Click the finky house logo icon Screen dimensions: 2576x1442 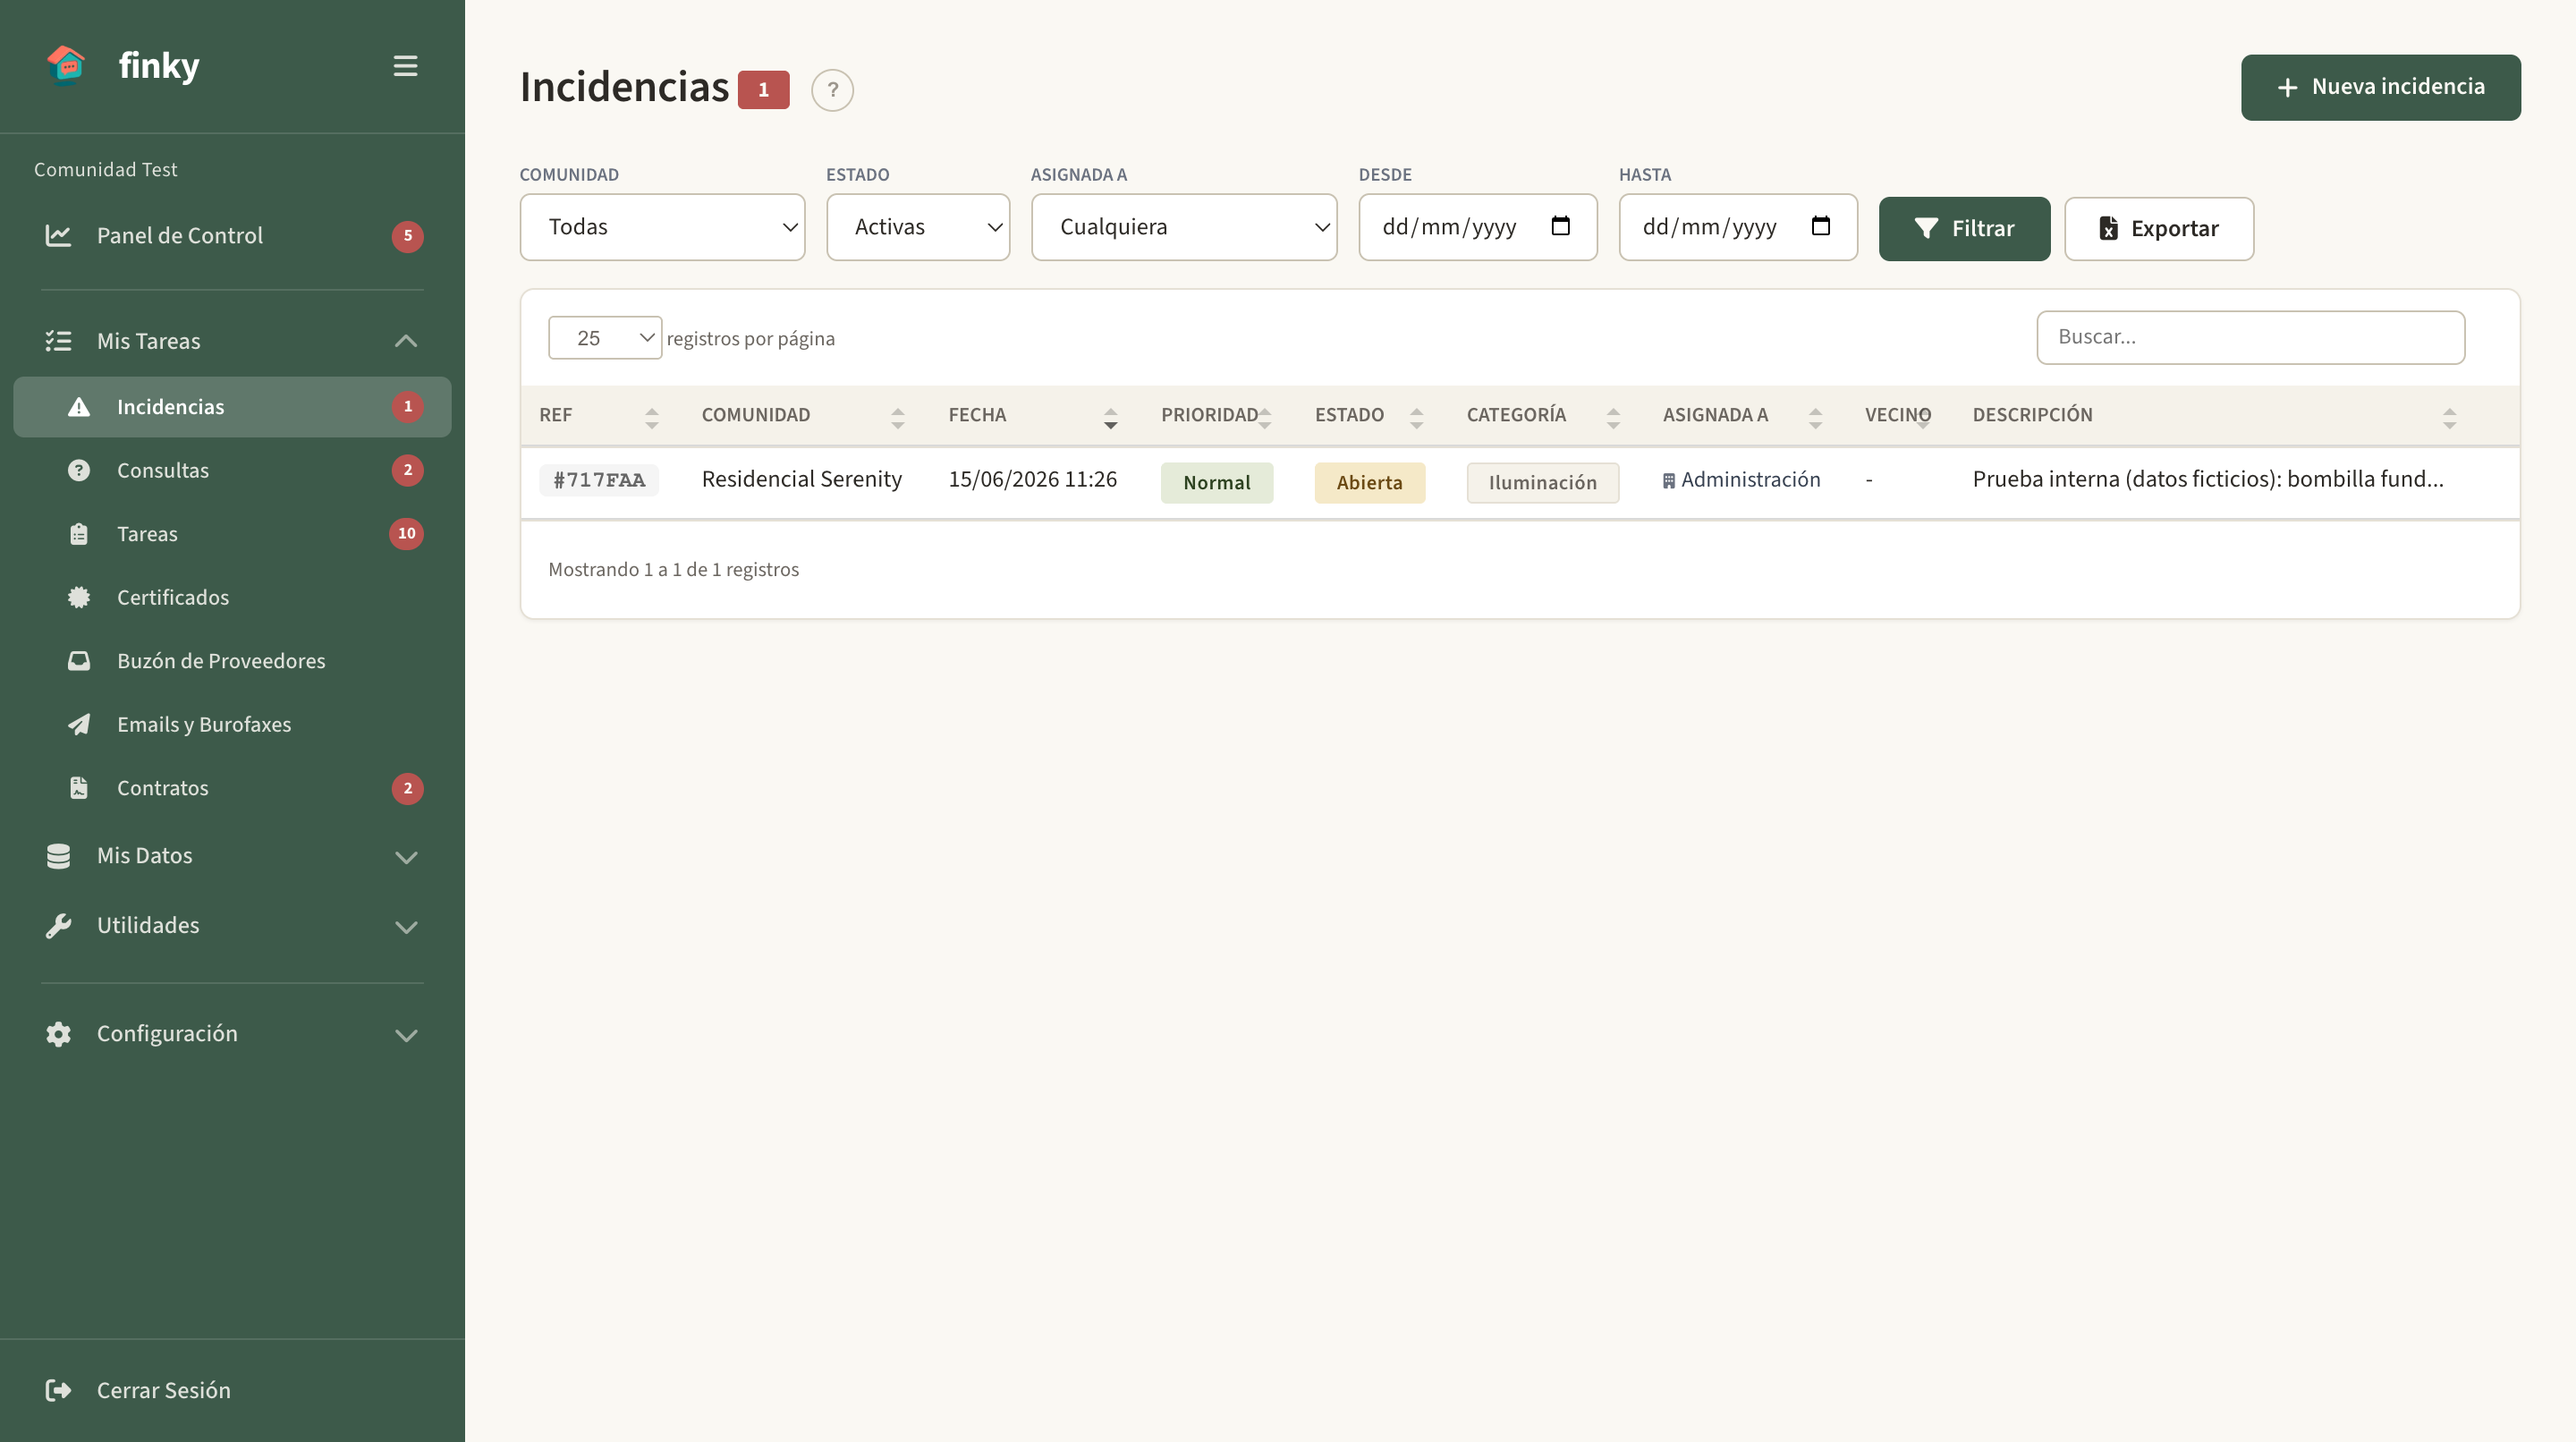click(66, 66)
